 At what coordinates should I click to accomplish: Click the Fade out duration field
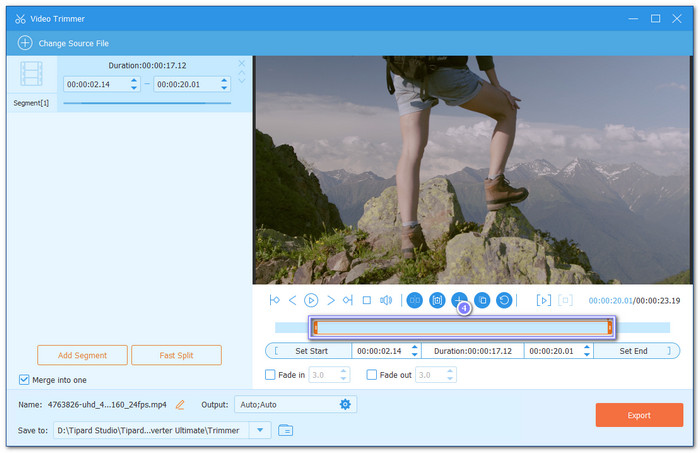[436, 375]
